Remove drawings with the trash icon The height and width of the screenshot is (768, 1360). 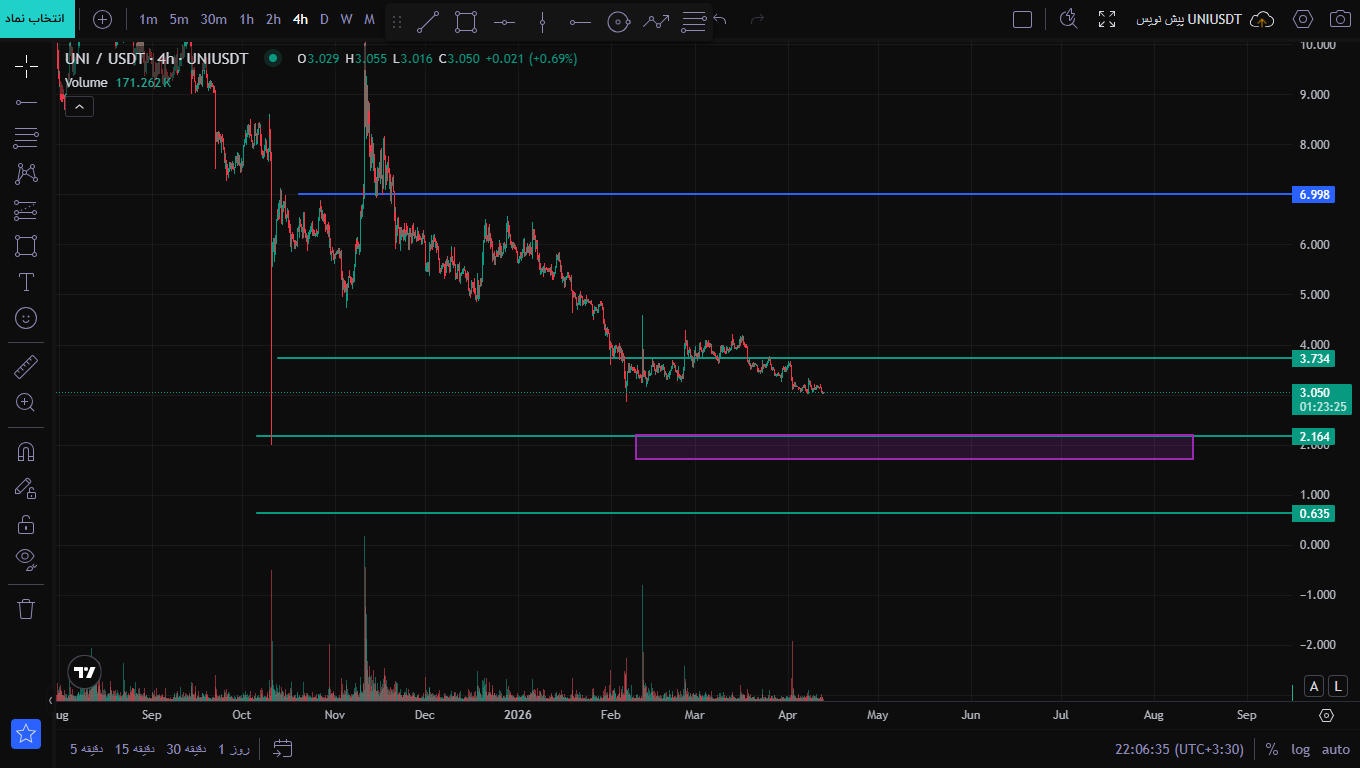pos(26,608)
